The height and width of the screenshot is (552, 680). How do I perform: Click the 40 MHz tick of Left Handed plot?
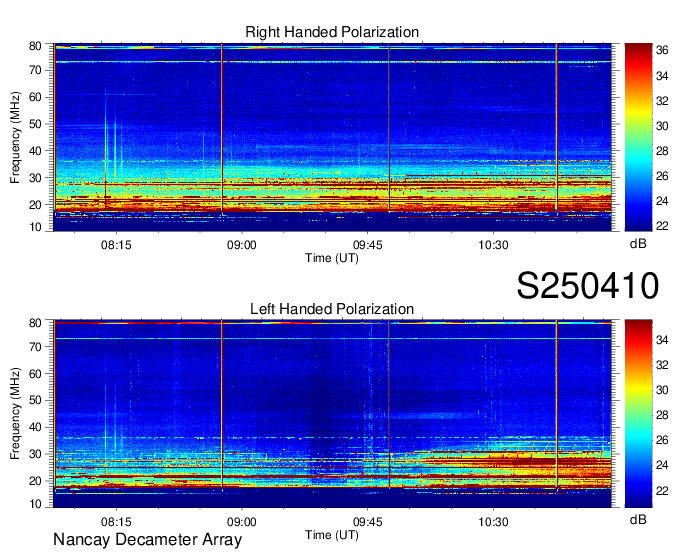click(x=35, y=427)
